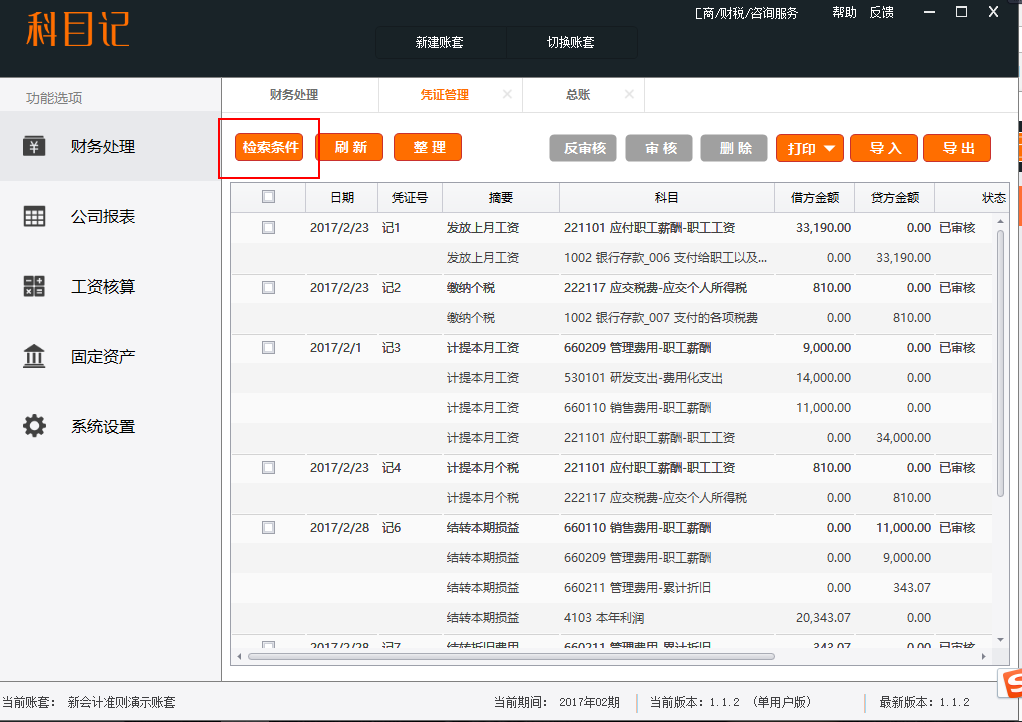
Task: Click the 检索条件 button
Action: pyautogui.click(x=270, y=147)
